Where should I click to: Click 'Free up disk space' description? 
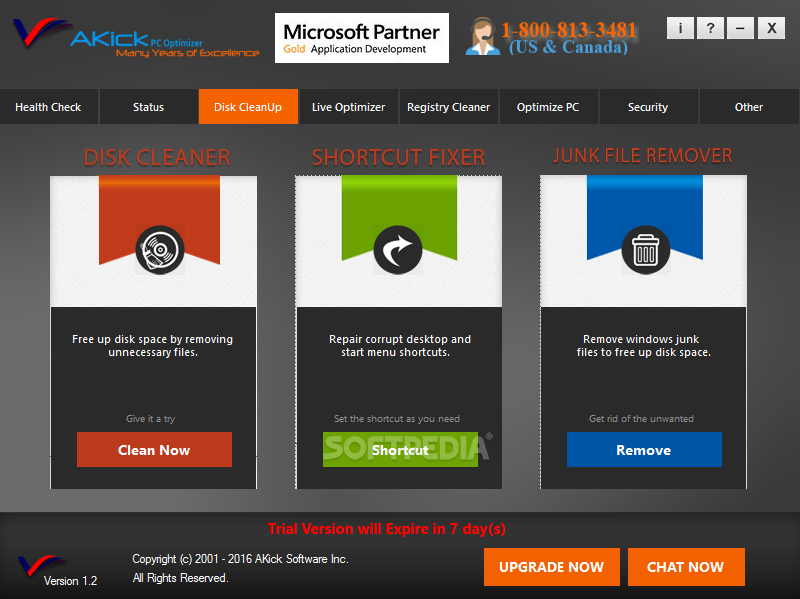pyautogui.click(x=153, y=346)
